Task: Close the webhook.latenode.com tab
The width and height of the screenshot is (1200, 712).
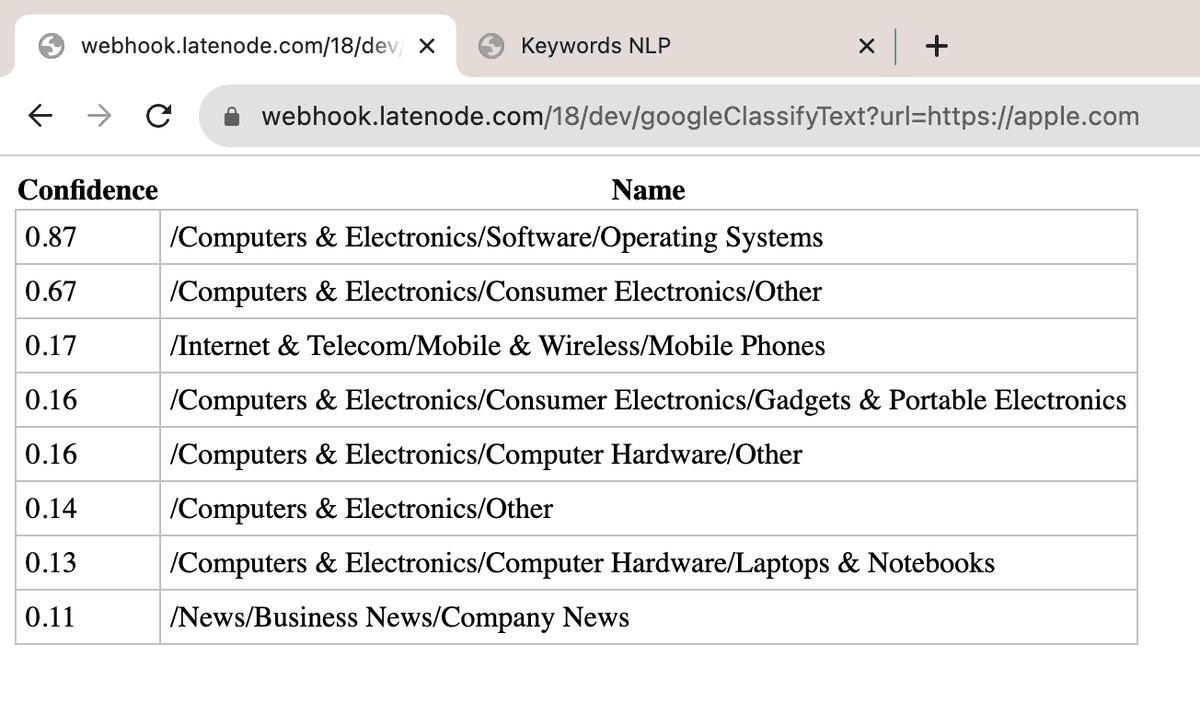Action: point(426,46)
